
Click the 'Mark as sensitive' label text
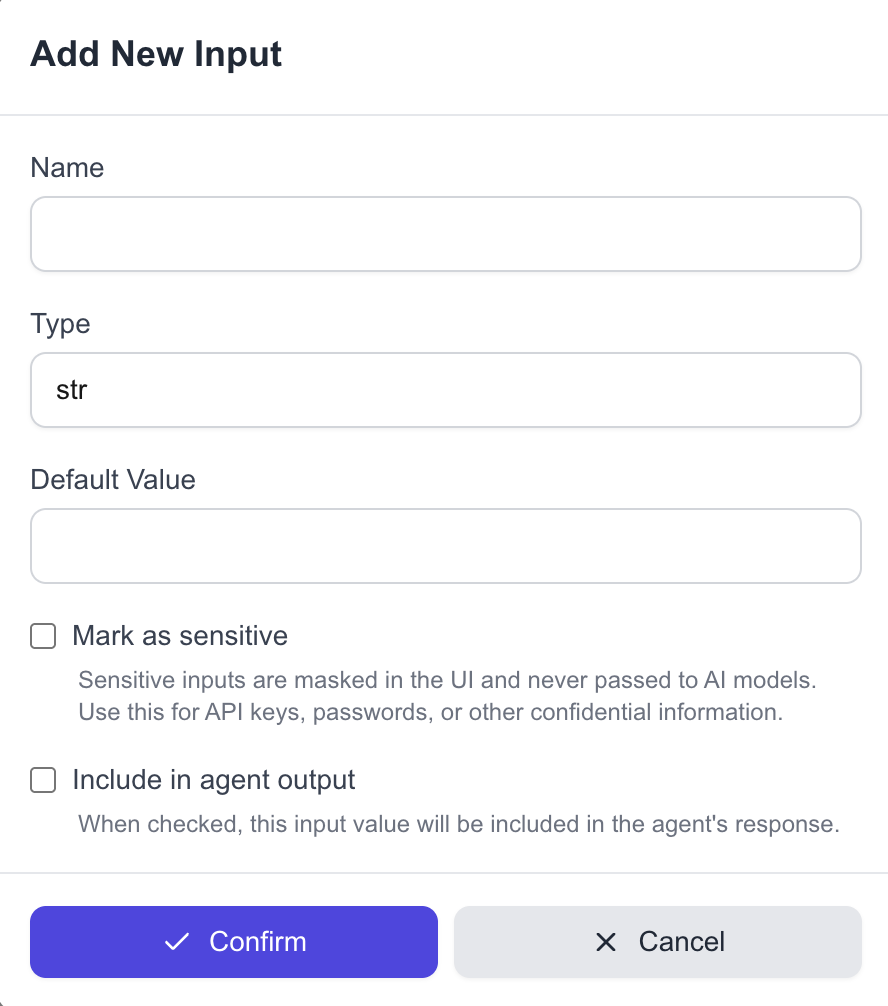point(180,636)
